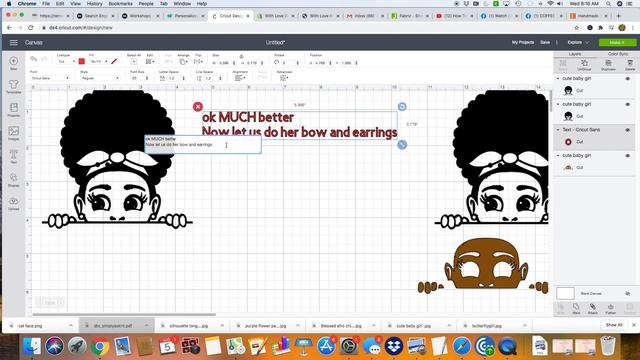640x360 pixels.
Task: Open the Font dropdown showing Cricut Sans
Action: 50,78
